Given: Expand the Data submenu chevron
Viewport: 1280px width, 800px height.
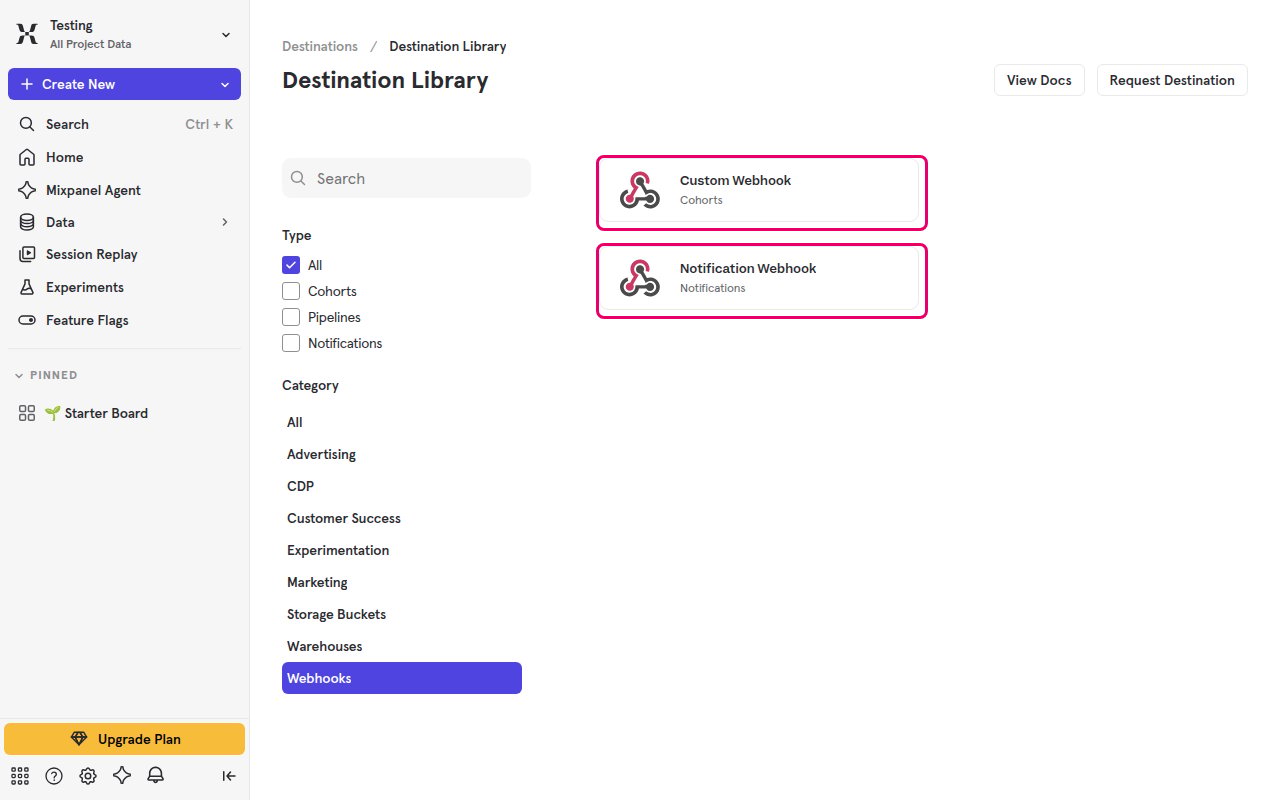Looking at the screenshot, I should (225, 222).
